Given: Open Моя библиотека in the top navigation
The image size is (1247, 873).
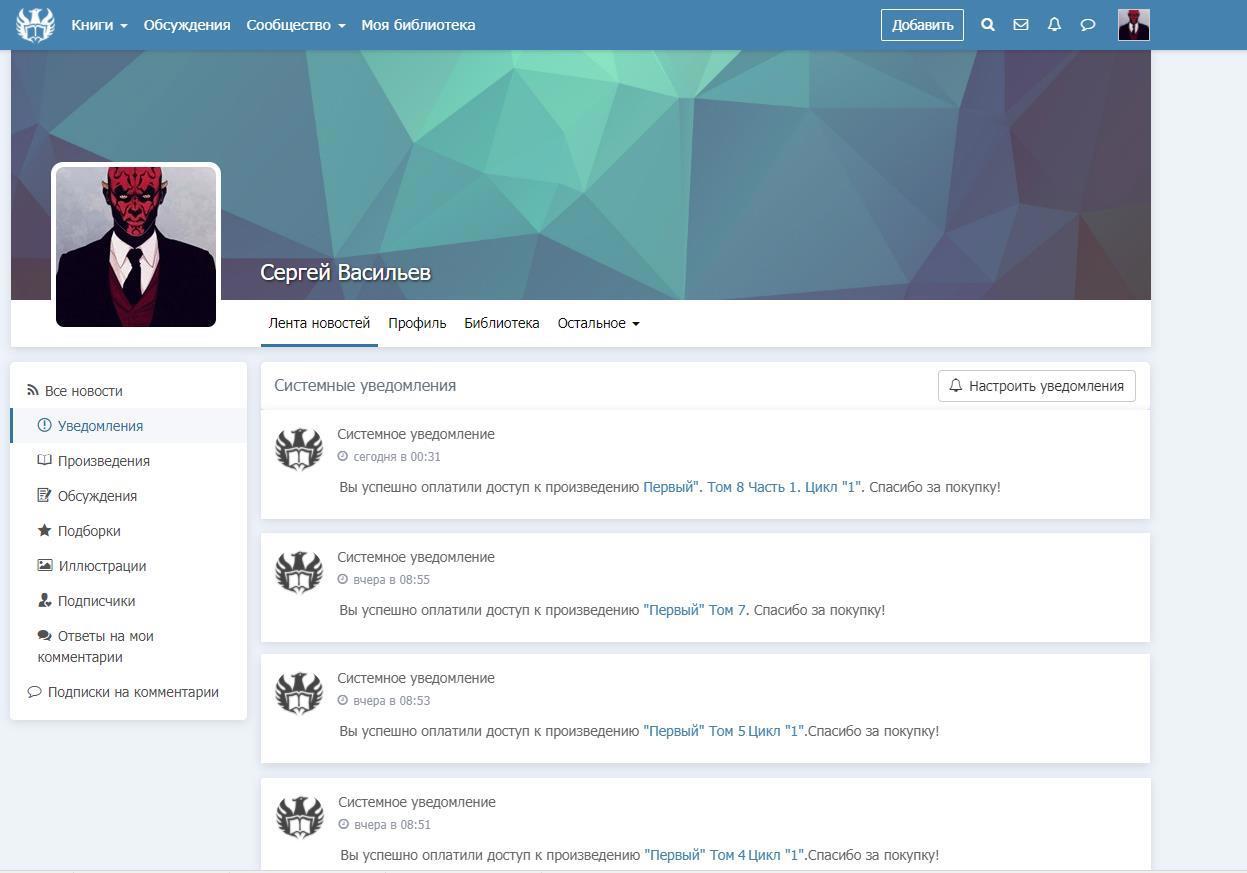Looking at the screenshot, I should [418, 25].
